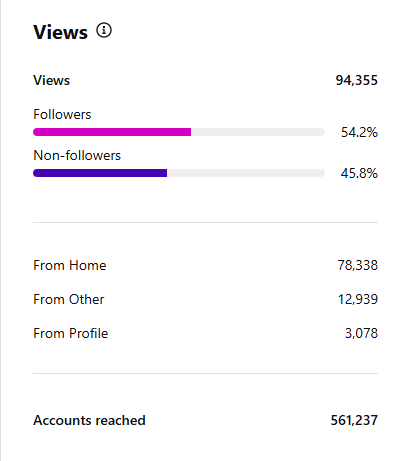Click the Followers label

62,114
